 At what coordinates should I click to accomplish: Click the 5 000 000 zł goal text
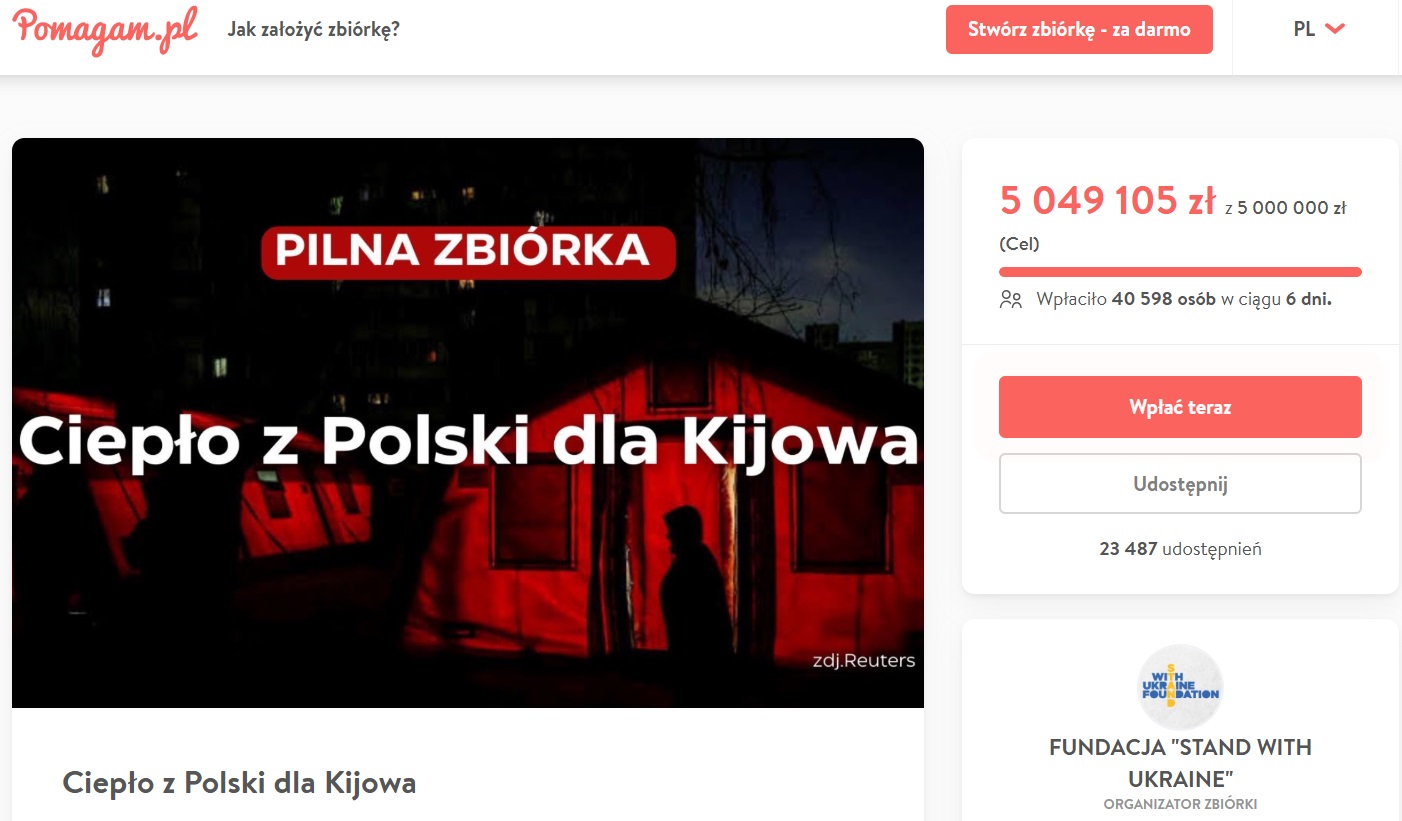(1292, 208)
